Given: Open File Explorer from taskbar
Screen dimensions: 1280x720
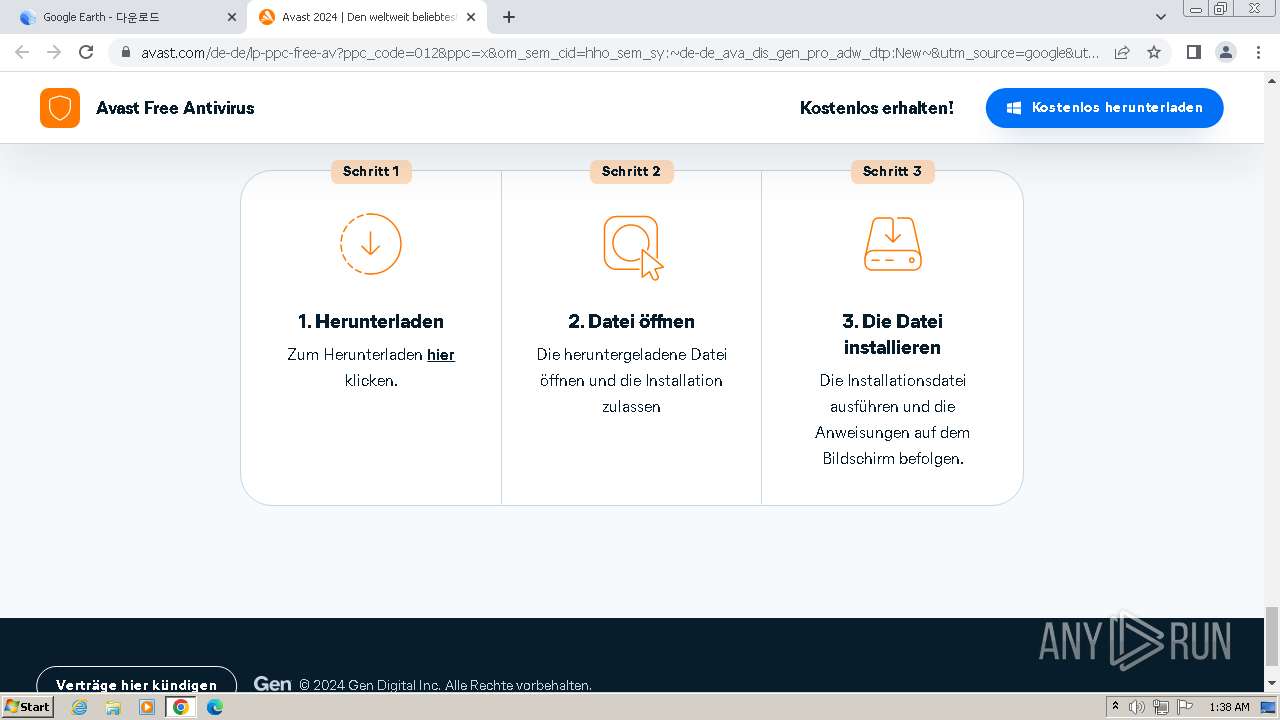Looking at the screenshot, I should click(x=113, y=707).
